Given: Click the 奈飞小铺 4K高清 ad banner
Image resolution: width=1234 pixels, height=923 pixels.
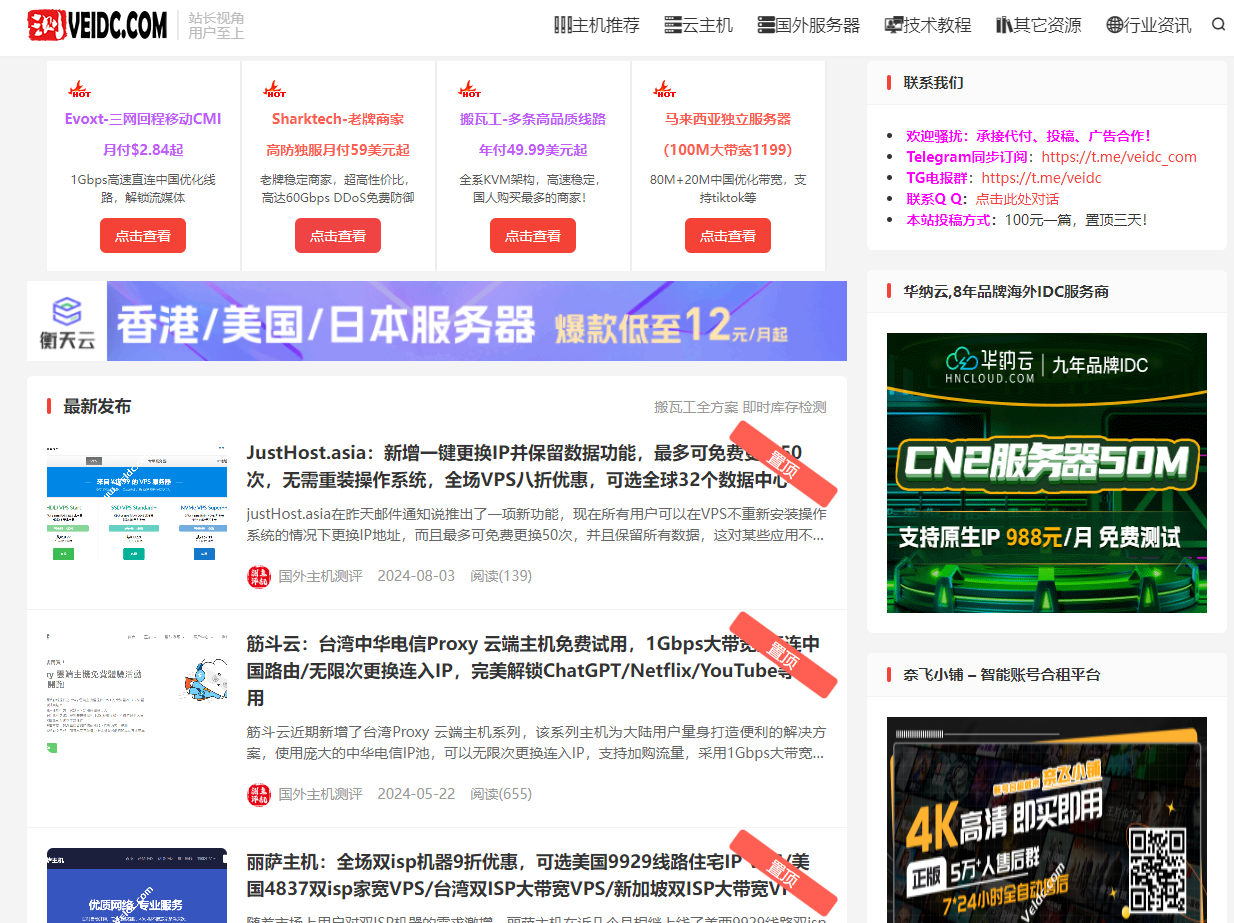Looking at the screenshot, I should click(x=1047, y=820).
